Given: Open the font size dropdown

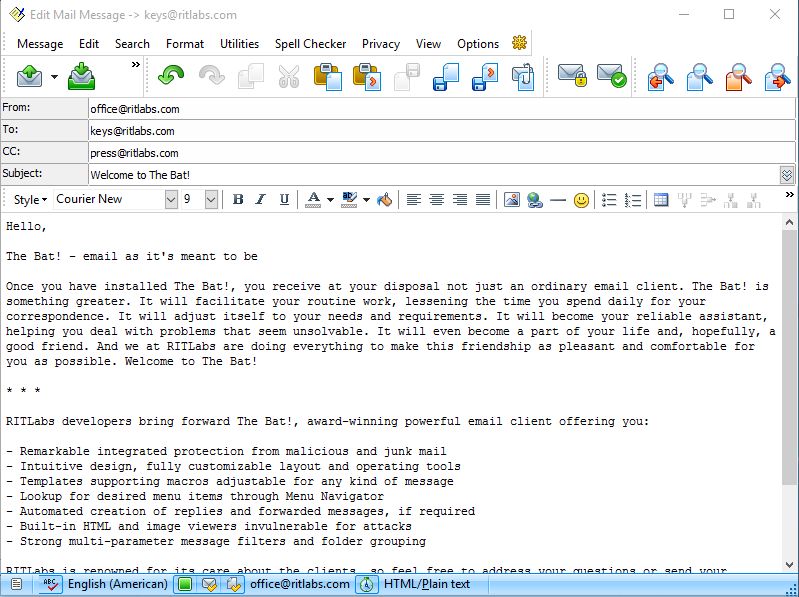Looking at the screenshot, I should point(211,199).
